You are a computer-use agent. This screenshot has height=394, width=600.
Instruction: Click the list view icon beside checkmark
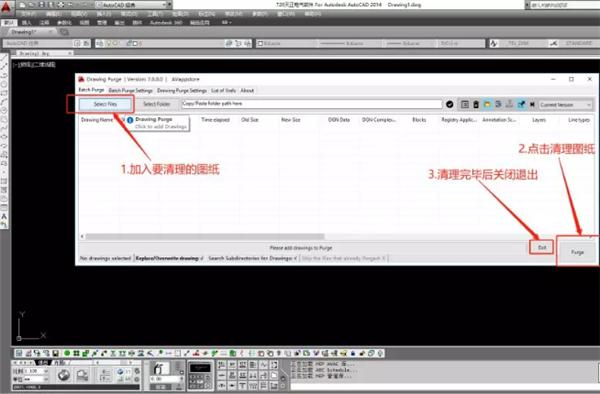465,104
